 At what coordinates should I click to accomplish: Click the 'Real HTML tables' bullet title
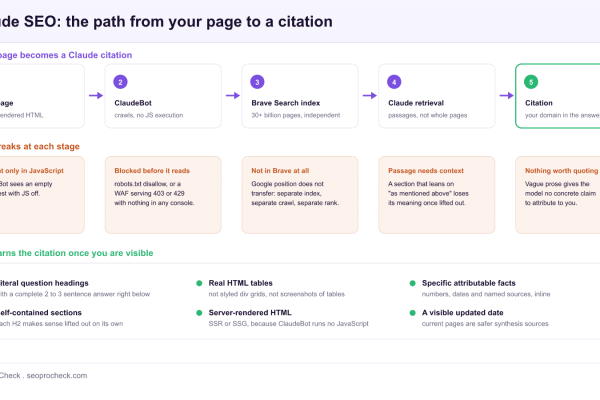[x=240, y=283]
